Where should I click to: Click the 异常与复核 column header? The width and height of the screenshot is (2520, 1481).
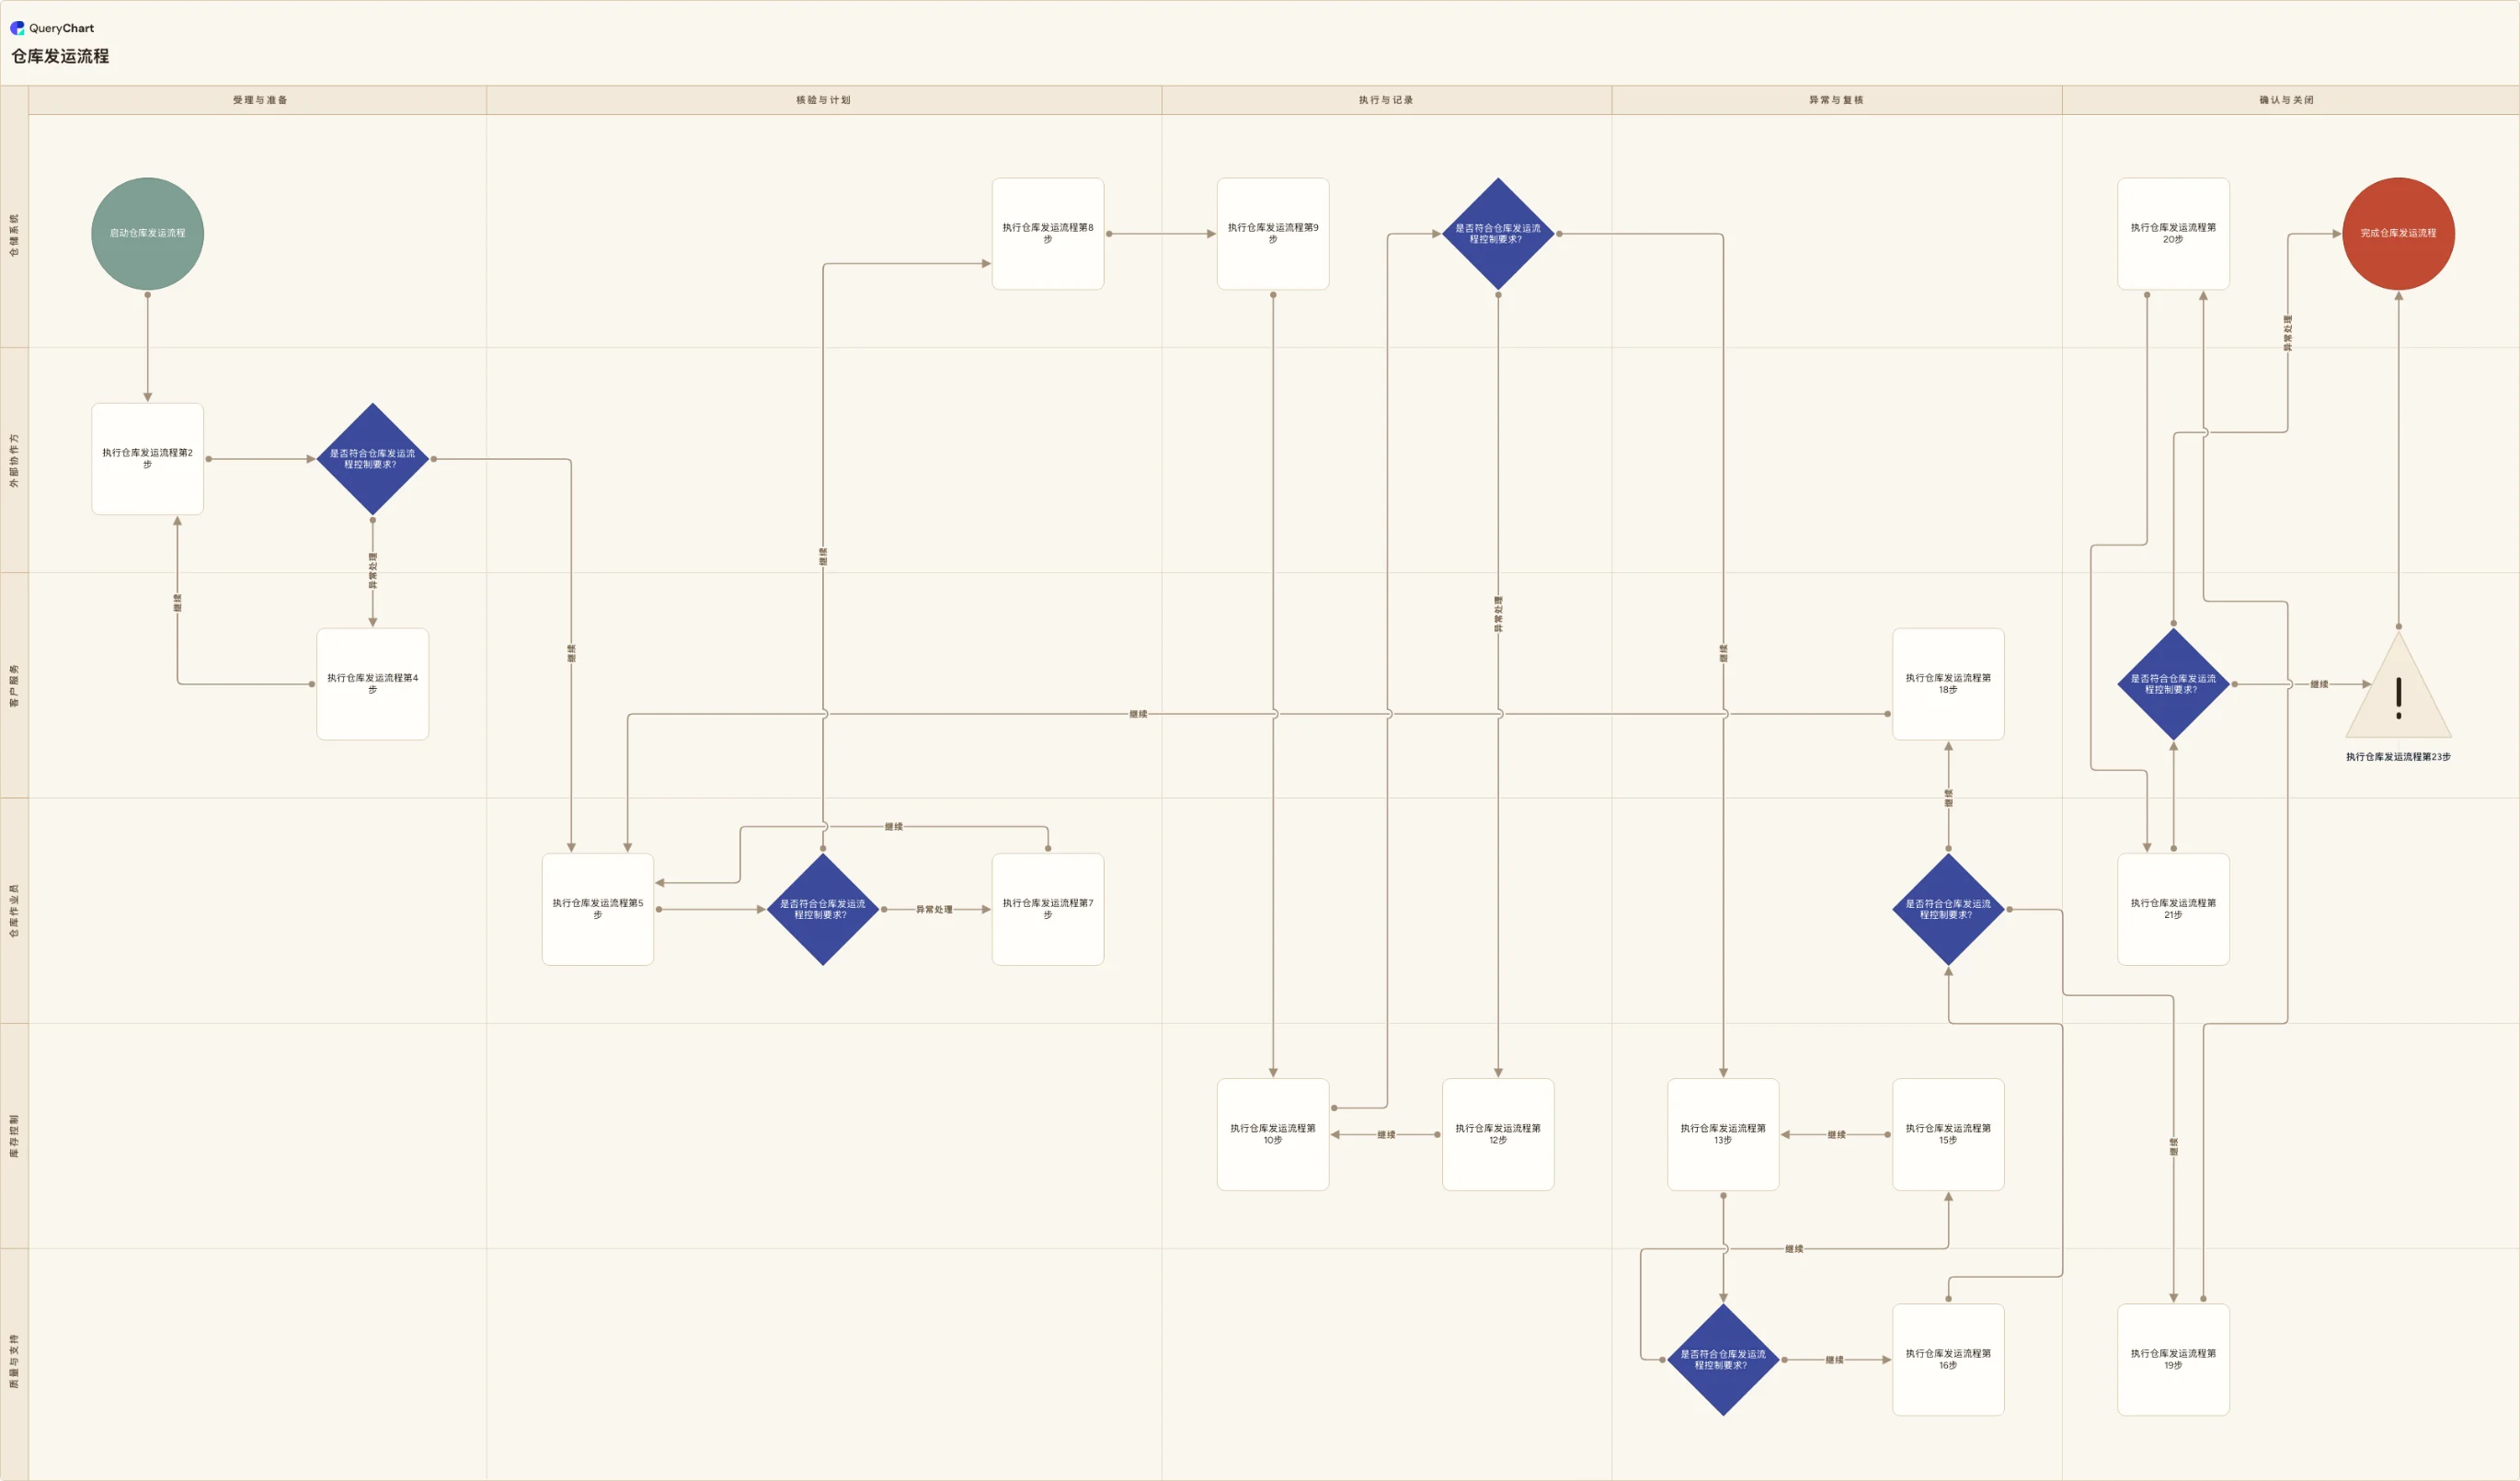click(1835, 100)
